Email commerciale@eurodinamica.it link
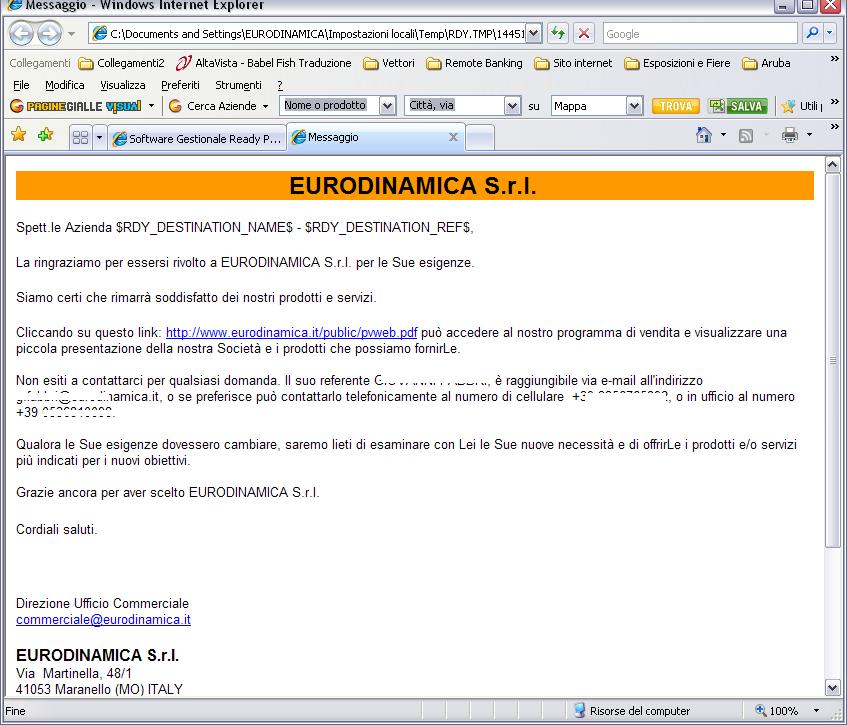This screenshot has width=847, height=725. click(x=103, y=620)
